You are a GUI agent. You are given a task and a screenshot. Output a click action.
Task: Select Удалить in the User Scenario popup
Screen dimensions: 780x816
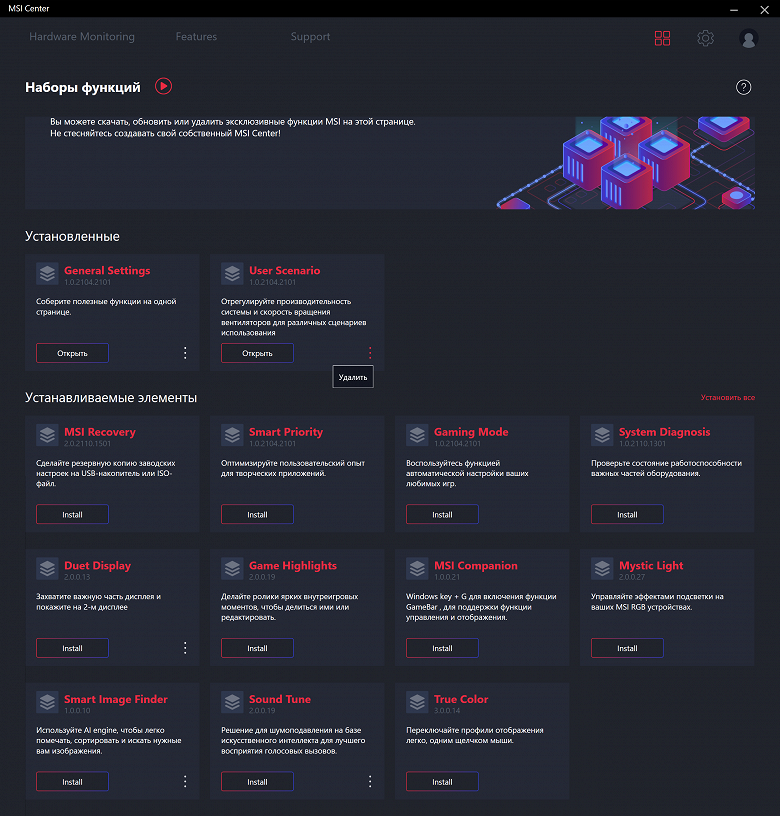coord(353,377)
